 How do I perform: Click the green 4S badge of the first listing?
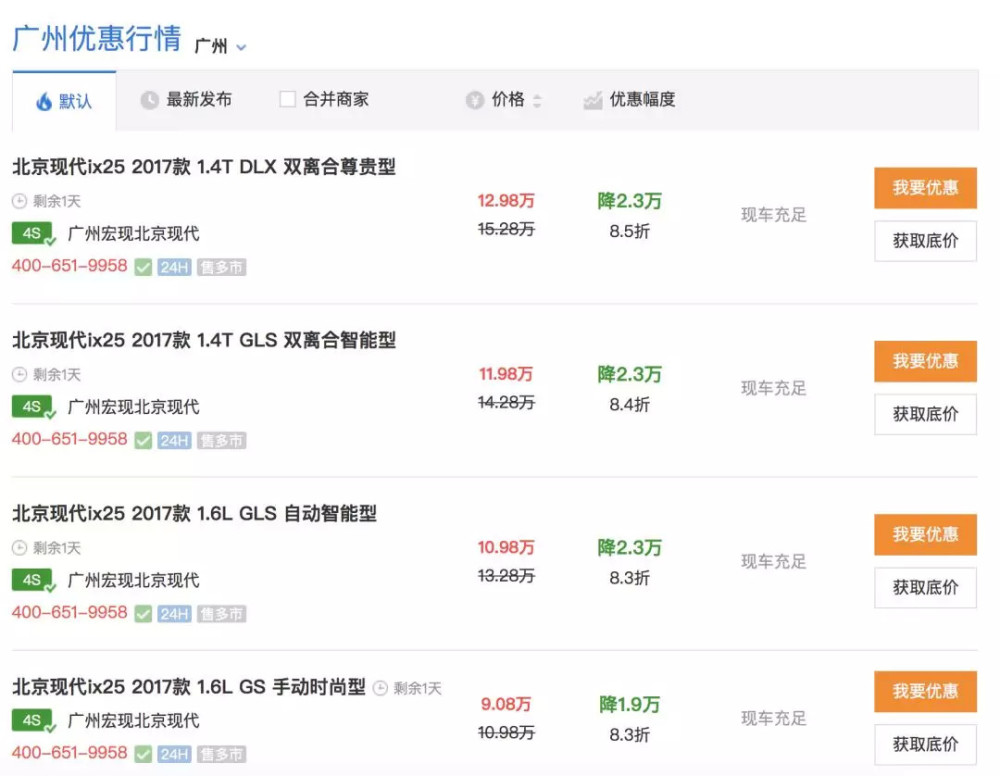tap(34, 234)
